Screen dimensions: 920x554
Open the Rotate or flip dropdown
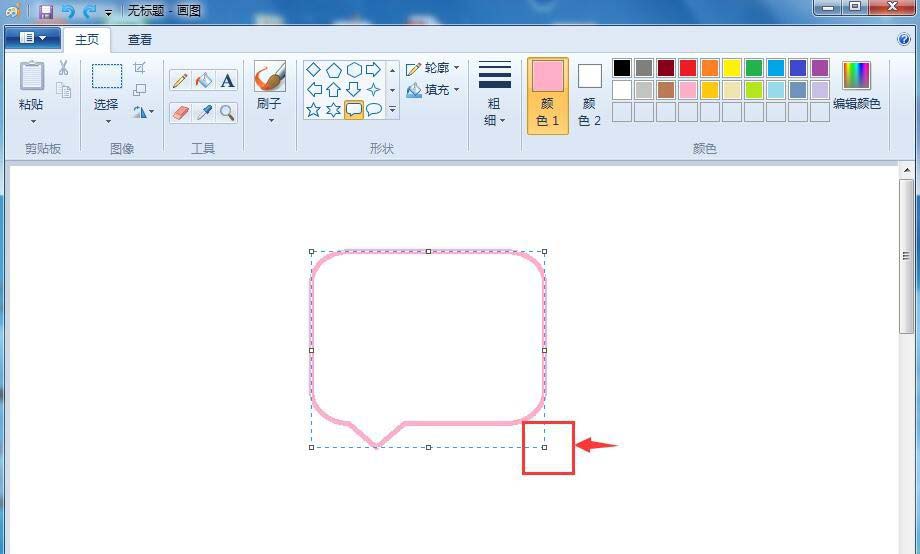(143, 112)
